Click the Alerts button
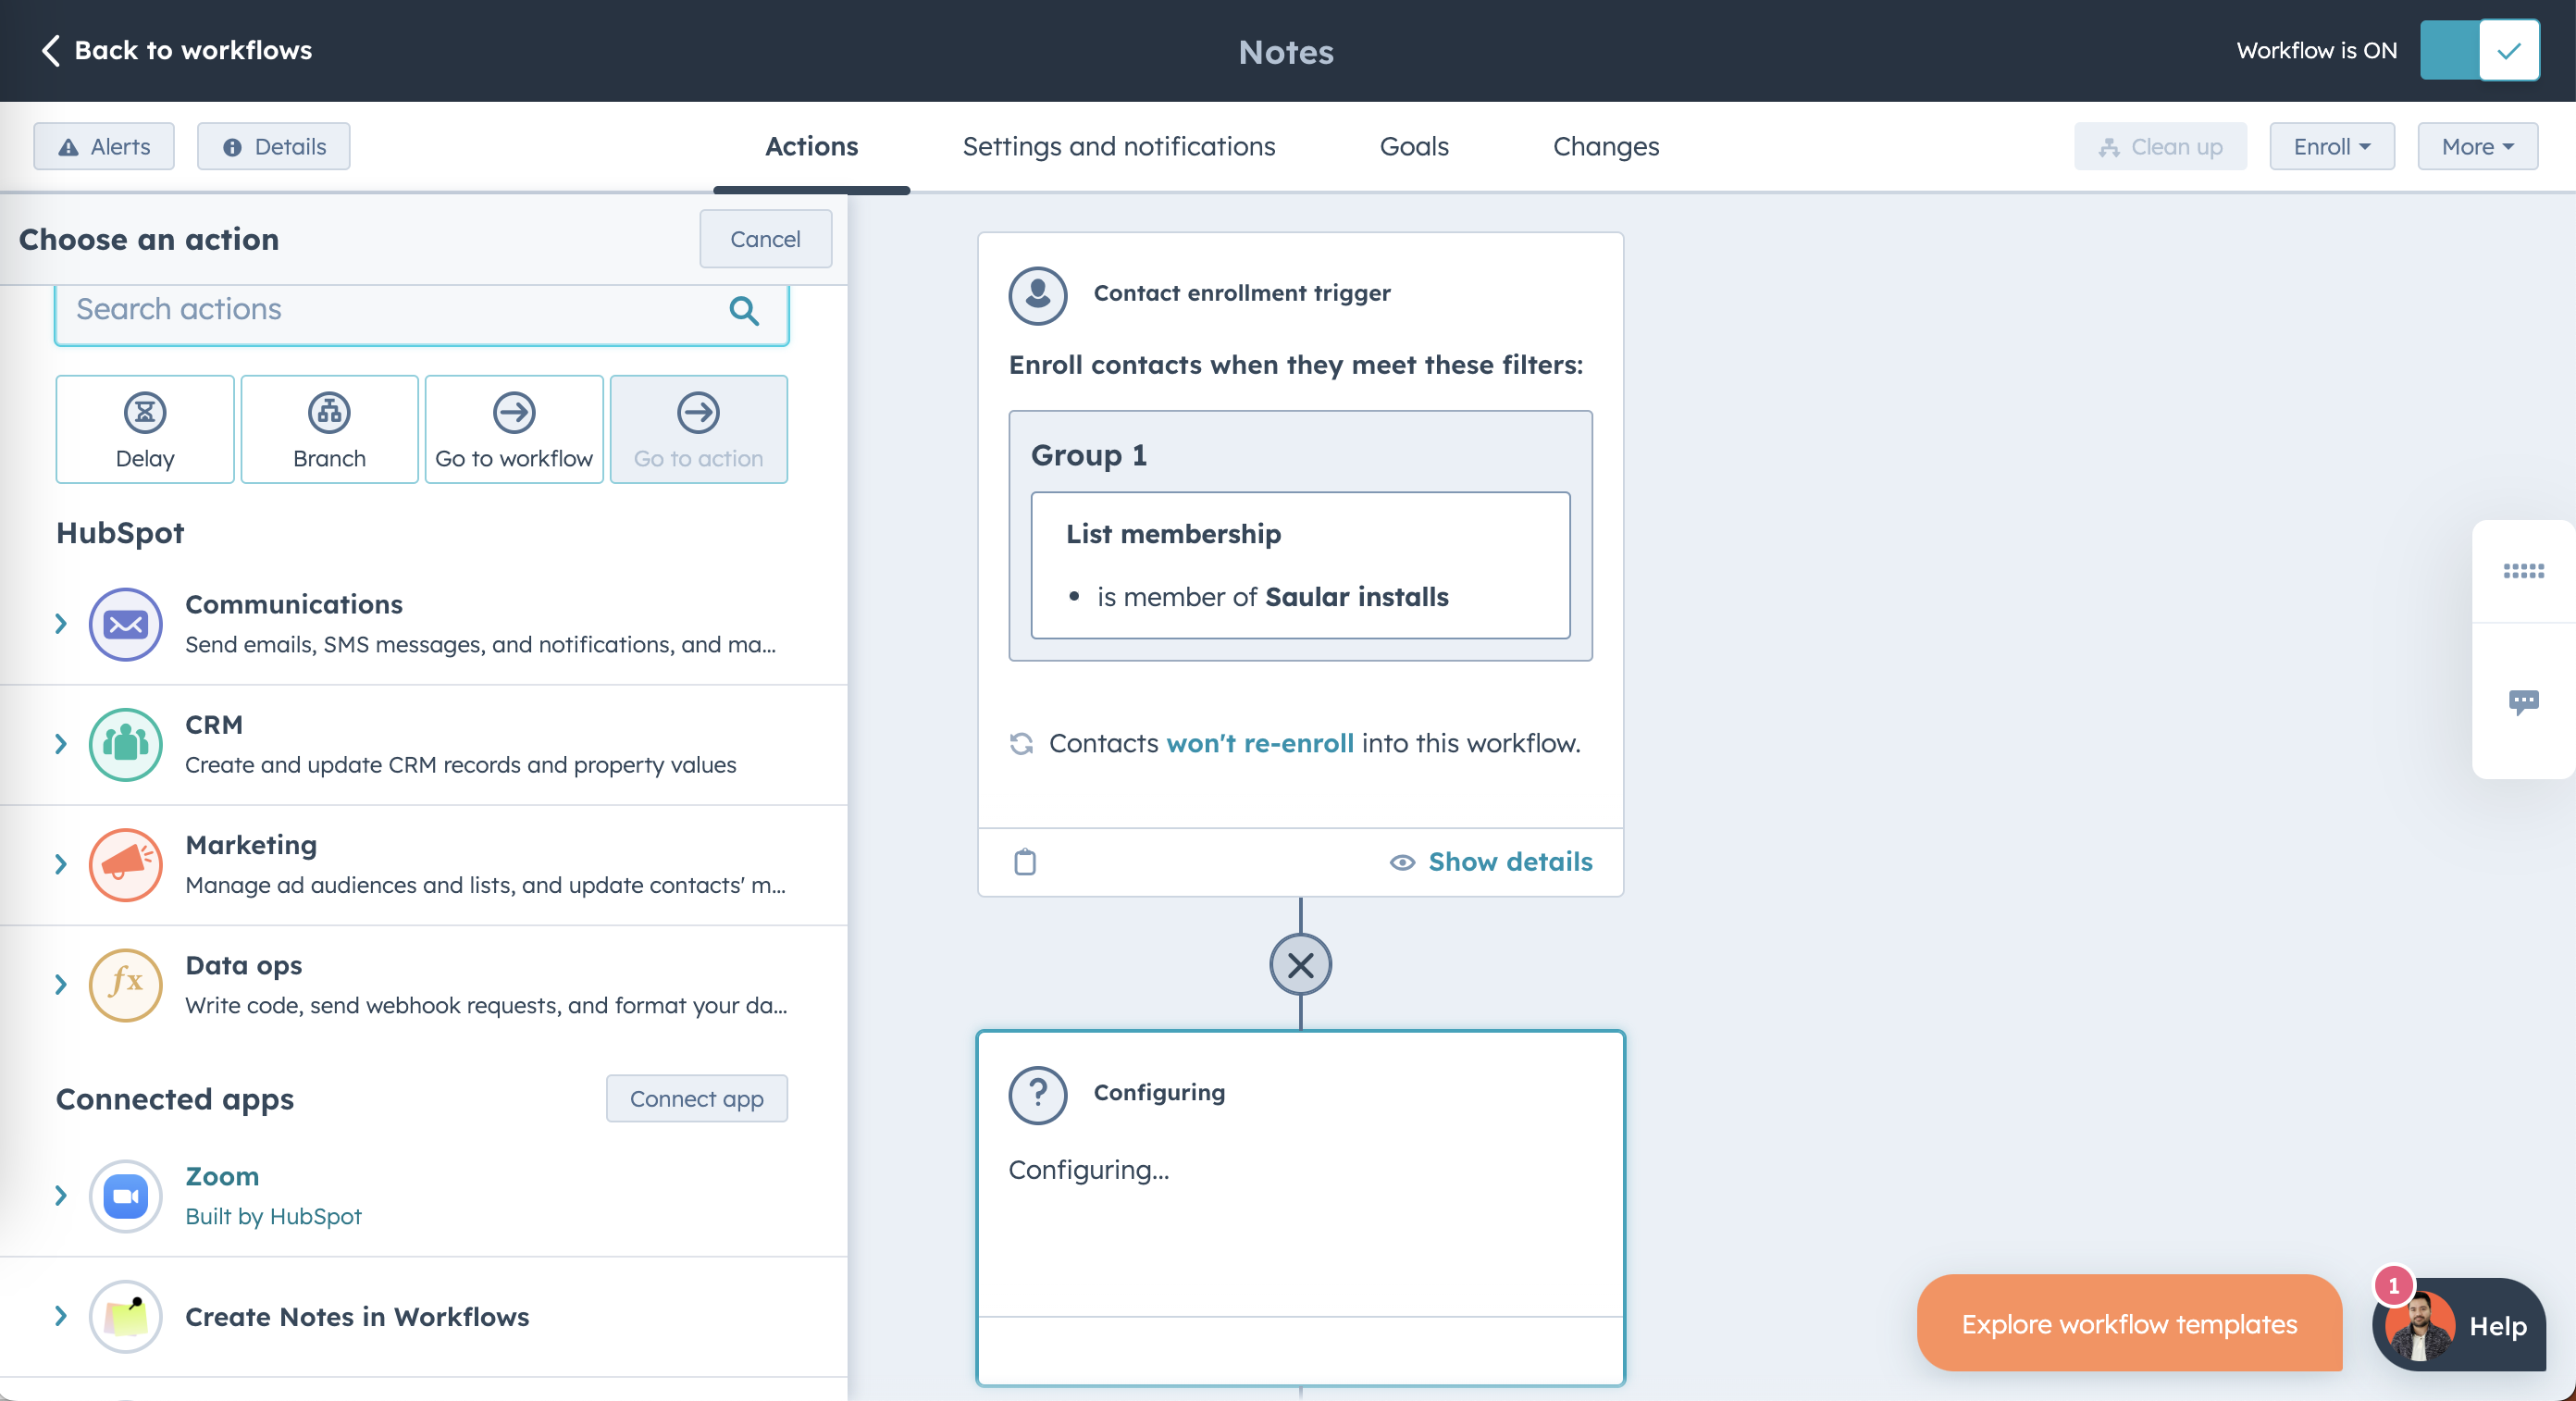This screenshot has width=2576, height=1401. [x=104, y=147]
